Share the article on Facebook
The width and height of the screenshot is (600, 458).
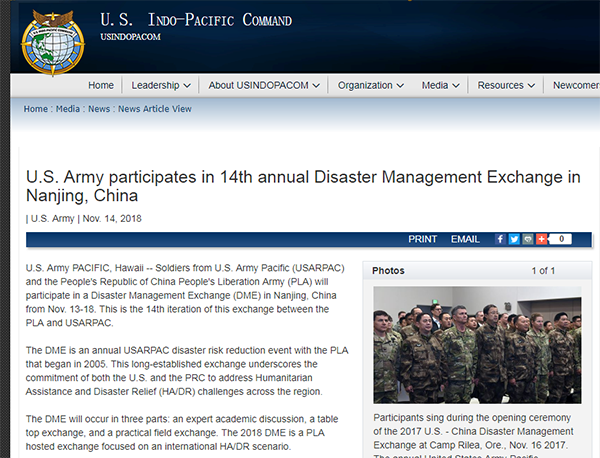point(501,239)
